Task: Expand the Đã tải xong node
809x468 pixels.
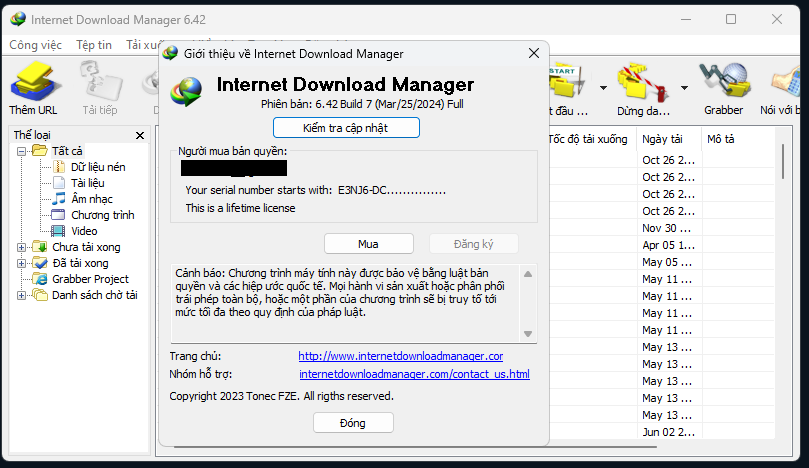Action: click(22, 264)
